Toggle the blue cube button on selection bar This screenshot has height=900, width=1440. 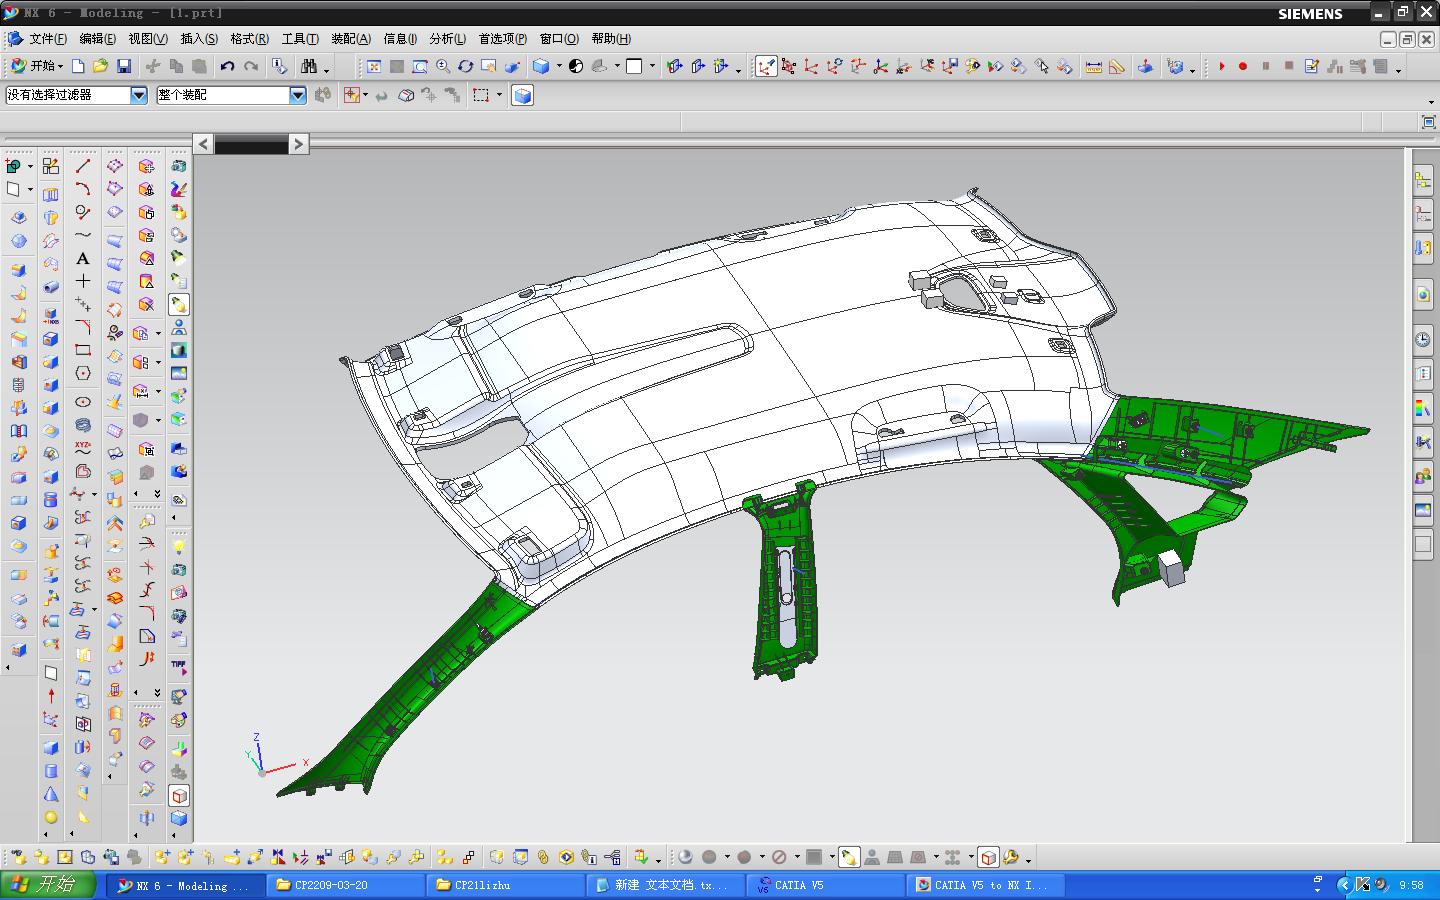pos(522,95)
